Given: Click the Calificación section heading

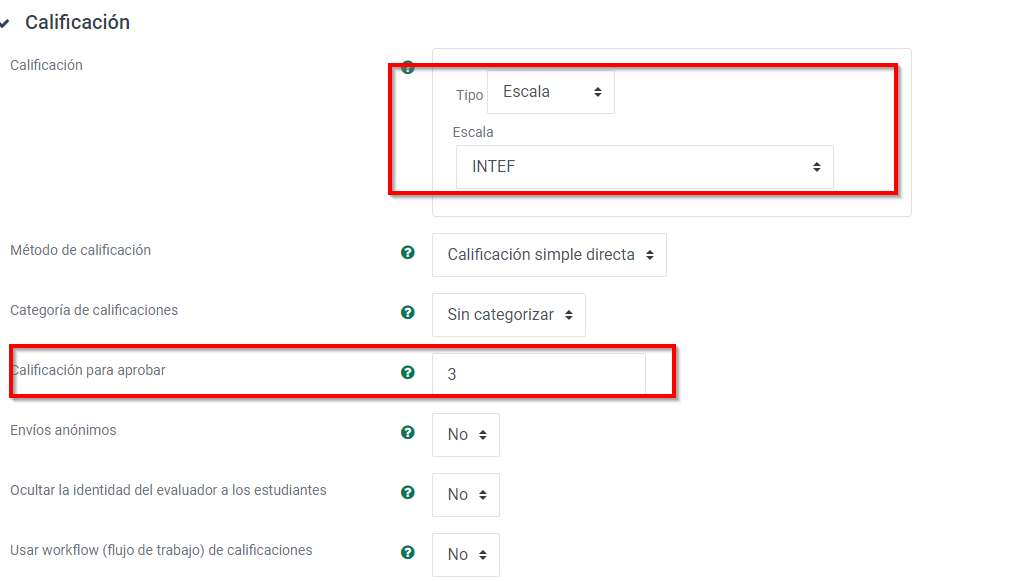Looking at the screenshot, I should tap(77, 22).
